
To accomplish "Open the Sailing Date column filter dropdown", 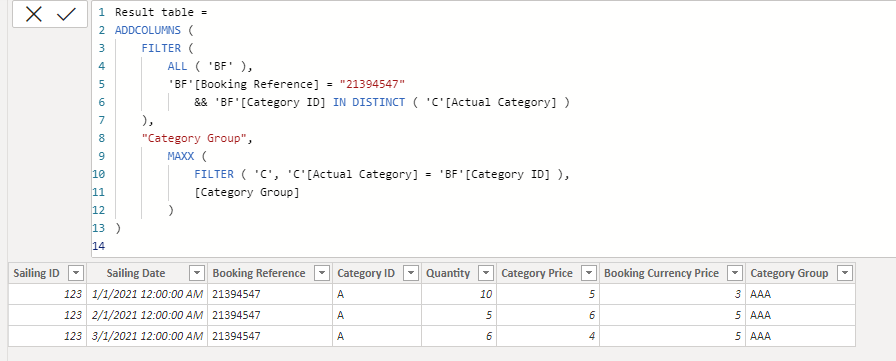I will click(x=197, y=274).
